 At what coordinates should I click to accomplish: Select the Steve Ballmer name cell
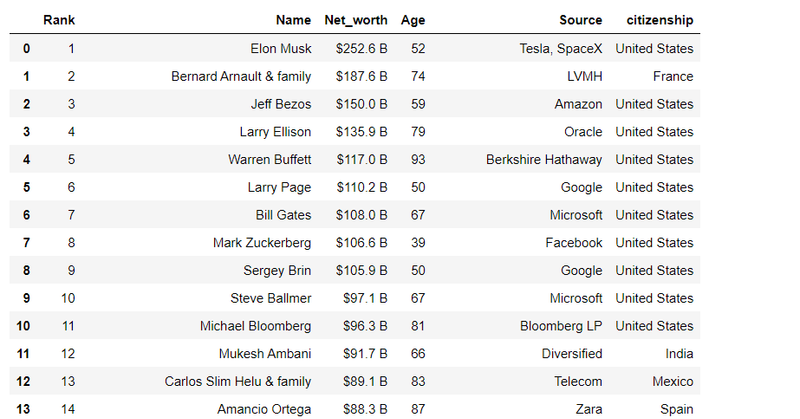click(x=271, y=298)
